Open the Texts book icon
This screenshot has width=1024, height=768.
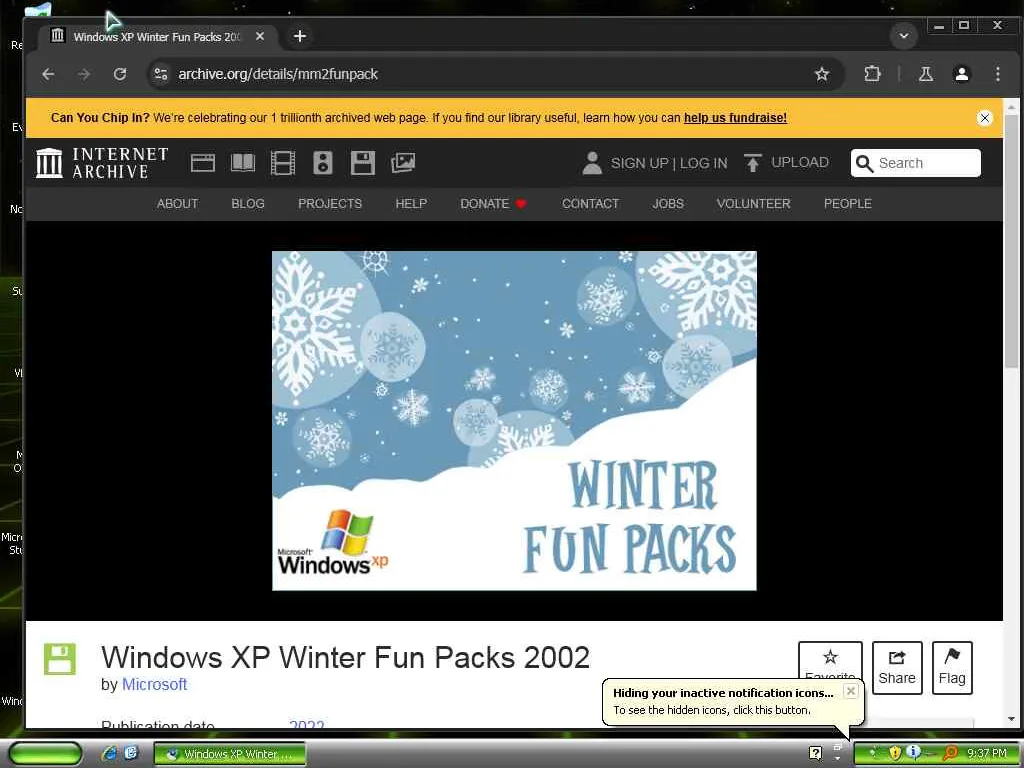pyautogui.click(x=243, y=163)
